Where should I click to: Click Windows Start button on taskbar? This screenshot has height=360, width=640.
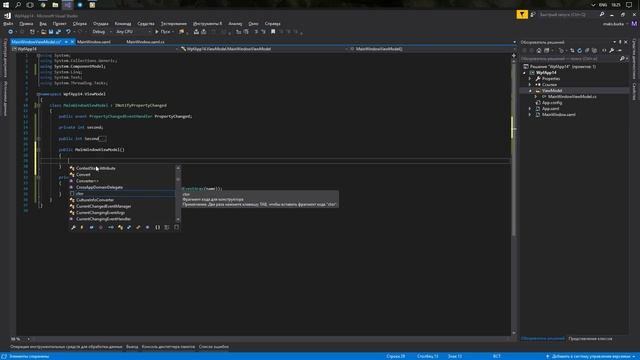(6, 5)
